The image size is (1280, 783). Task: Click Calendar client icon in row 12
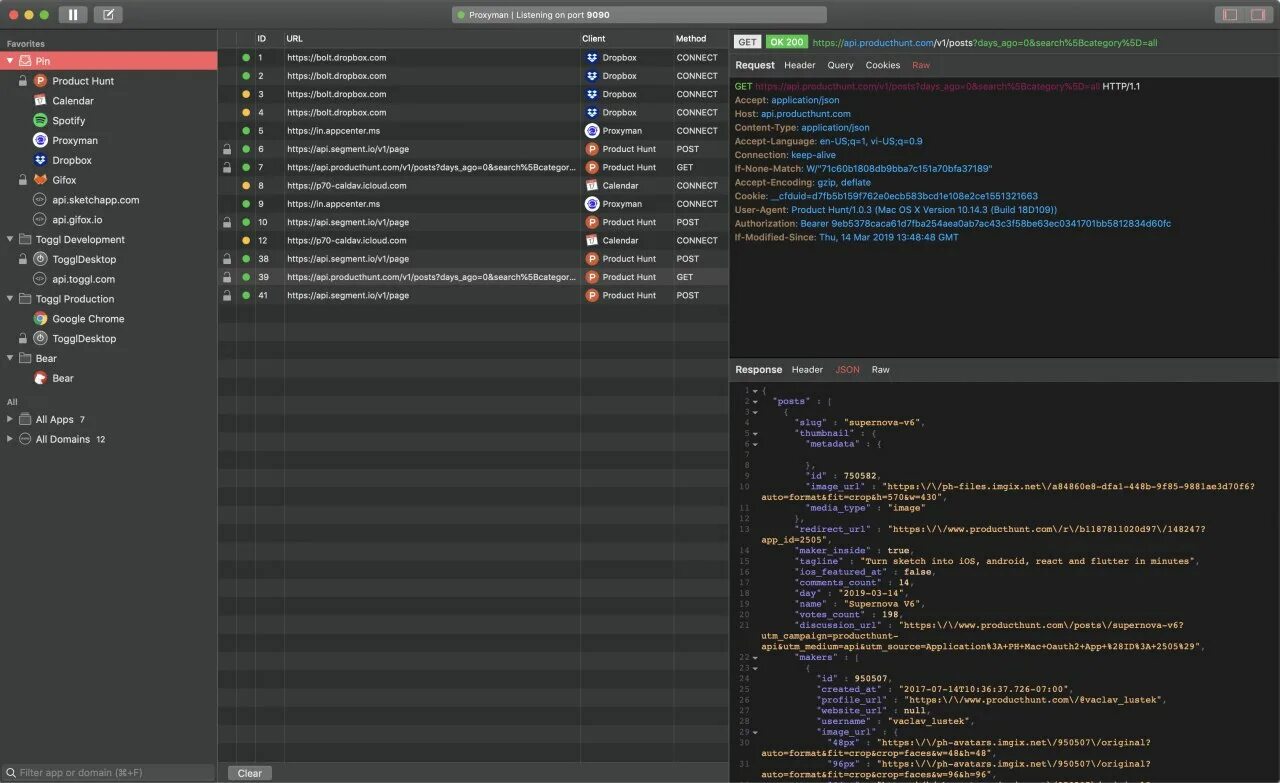tap(592, 240)
